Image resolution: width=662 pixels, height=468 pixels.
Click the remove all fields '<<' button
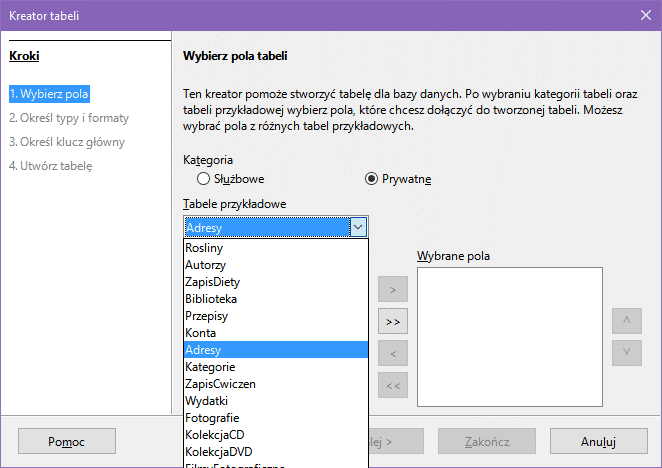coord(392,385)
